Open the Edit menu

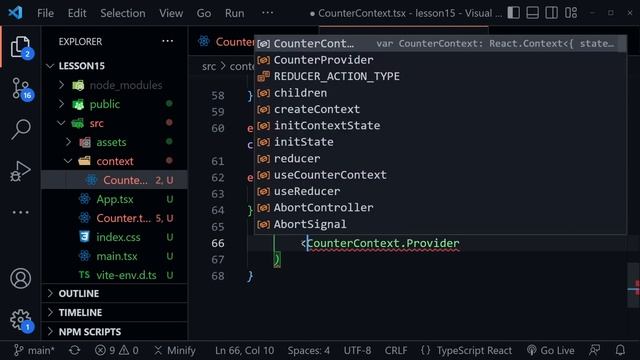point(77,13)
